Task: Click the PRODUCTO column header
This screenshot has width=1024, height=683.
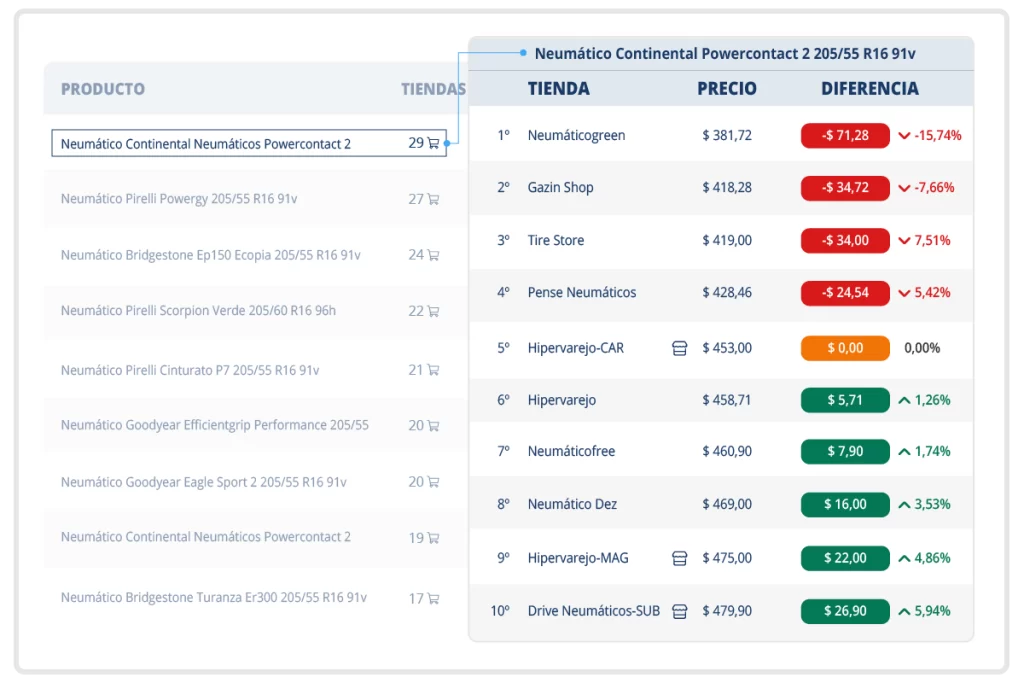Action: point(103,89)
